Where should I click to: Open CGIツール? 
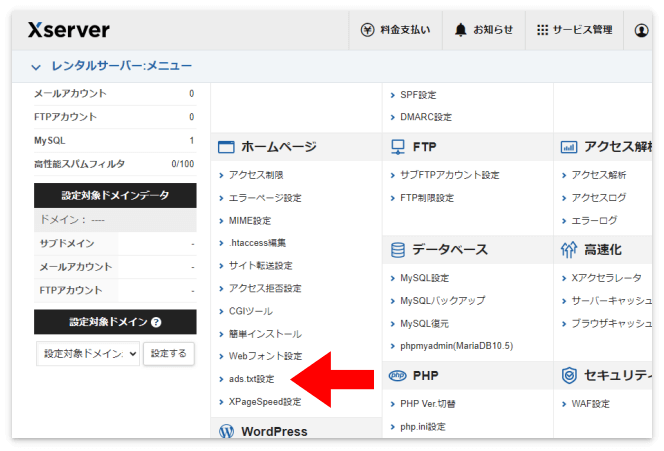pyautogui.click(x=251, y=311)
